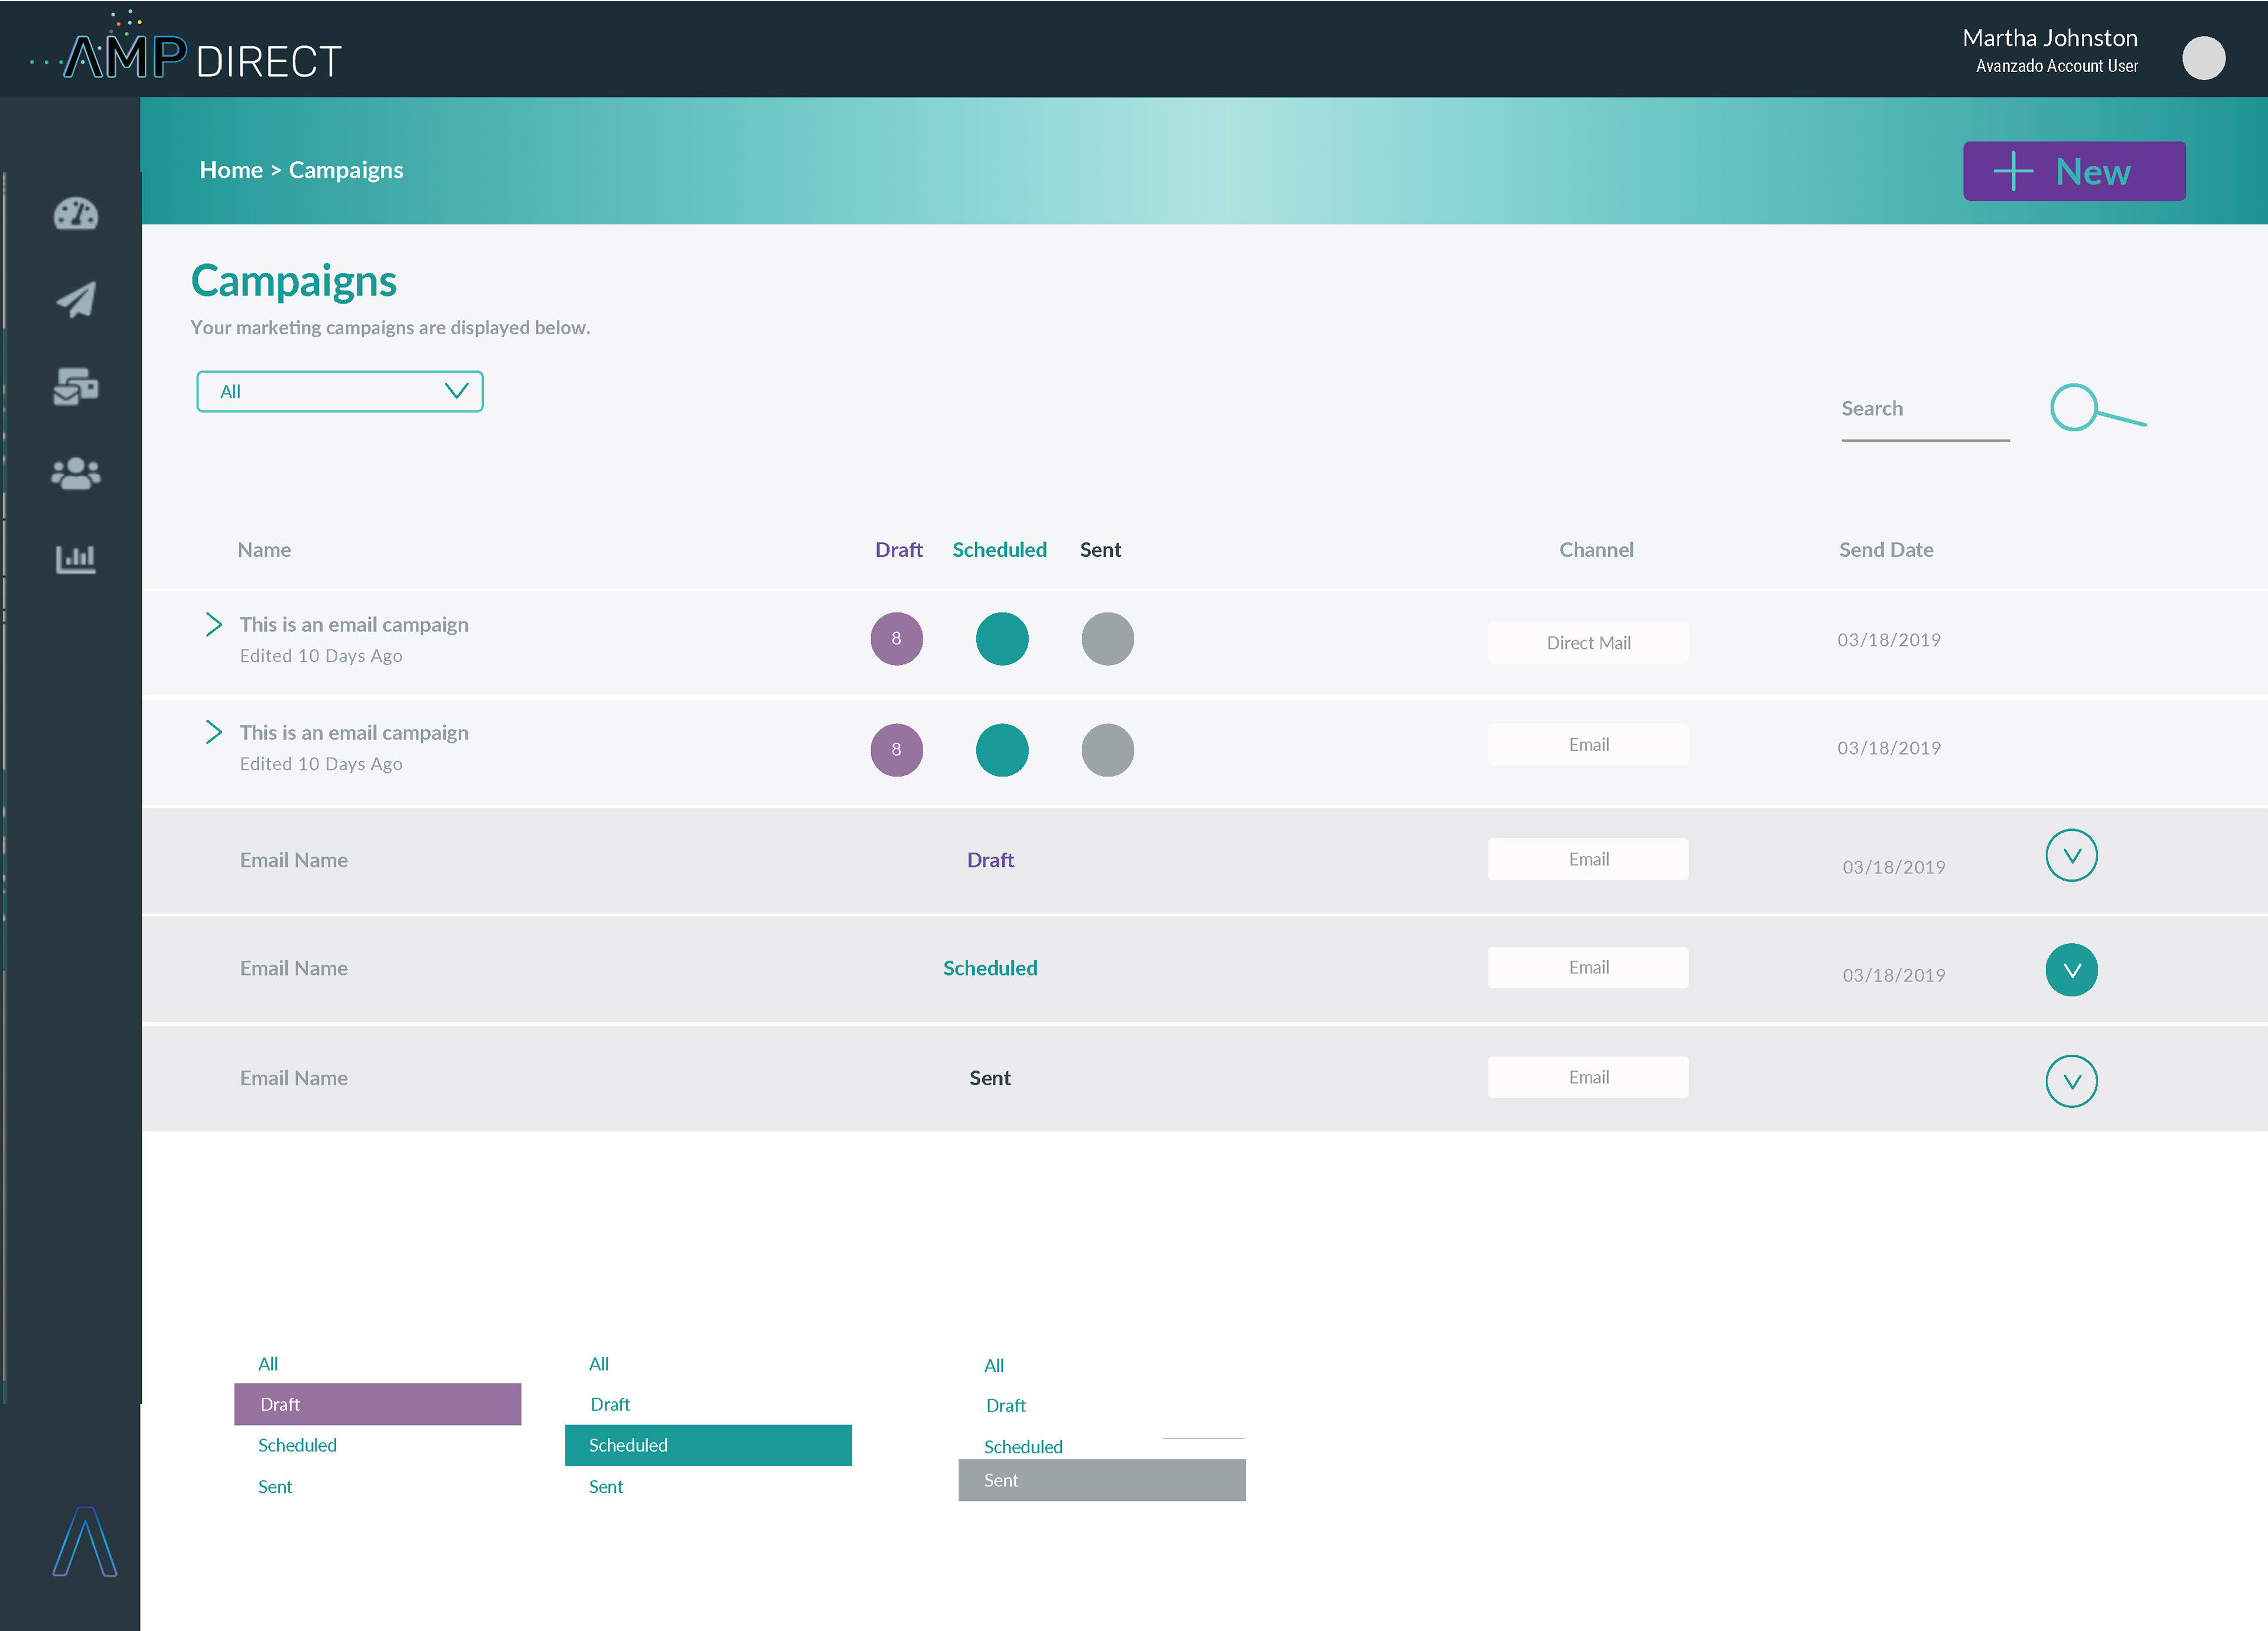The height and width of the screenshot is (1631, 2268).
Task: Click the Avanzado logo at sidebar bottom
Action: 85,1541
